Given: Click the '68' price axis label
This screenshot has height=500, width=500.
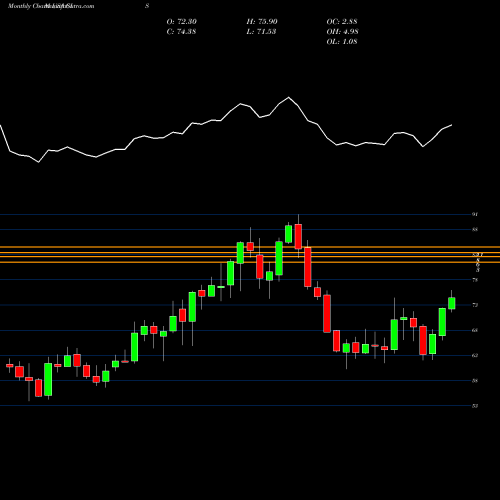Looking at the screenshot, I should pyautogui.click(x=475, y=330).
